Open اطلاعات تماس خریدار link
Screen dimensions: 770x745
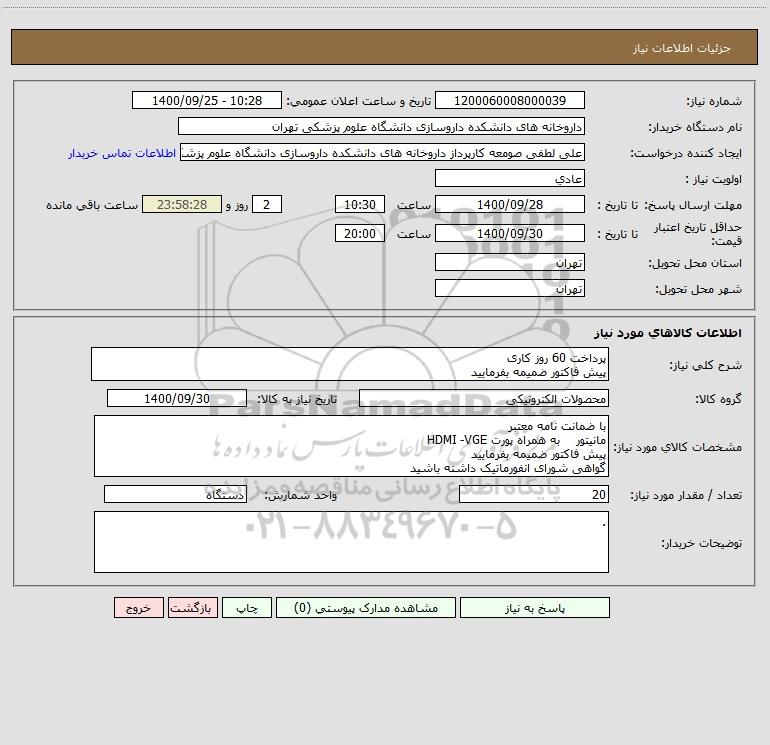(122, 153)
